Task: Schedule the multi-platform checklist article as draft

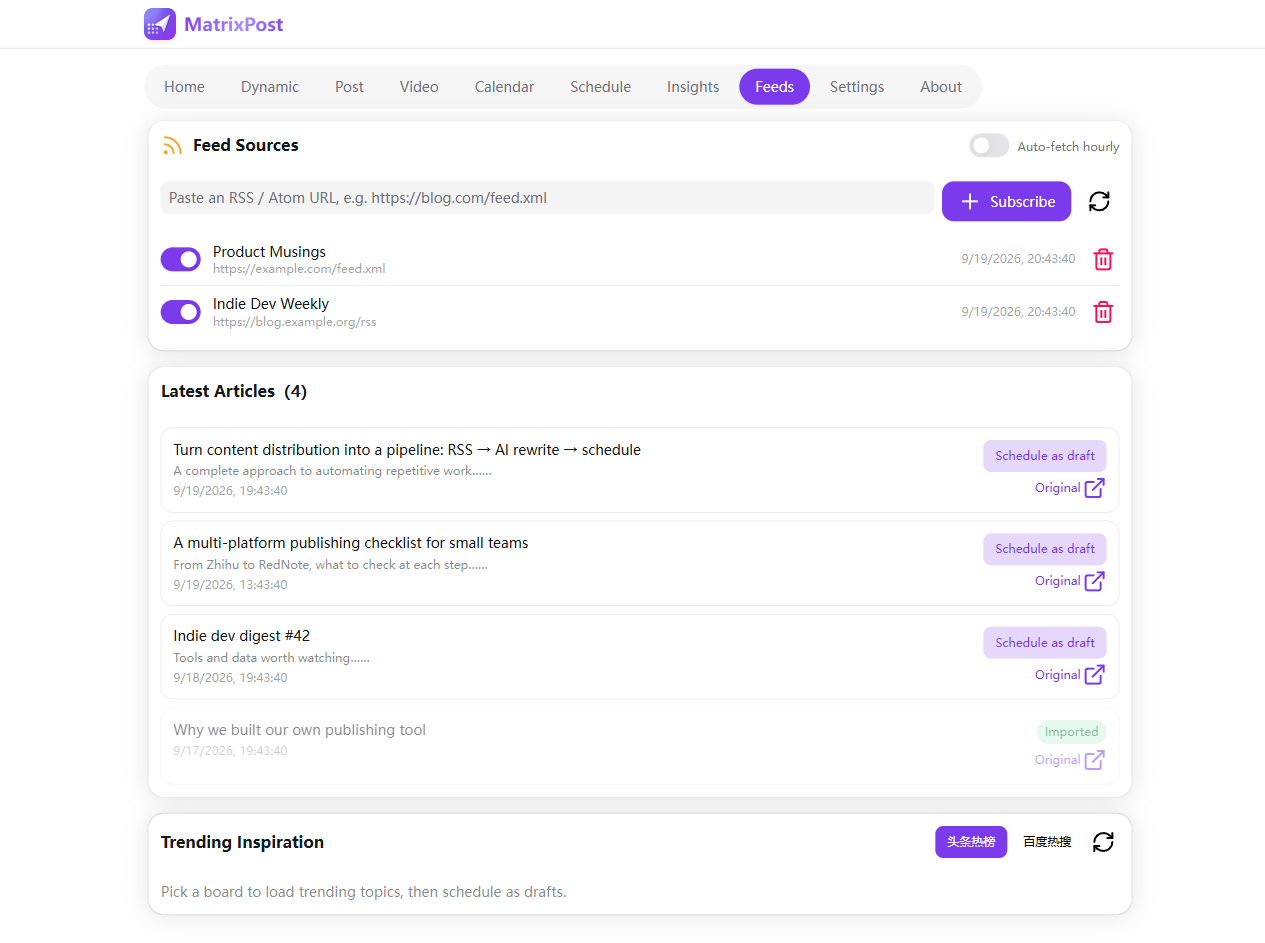Action: [x=1045, y=549]
